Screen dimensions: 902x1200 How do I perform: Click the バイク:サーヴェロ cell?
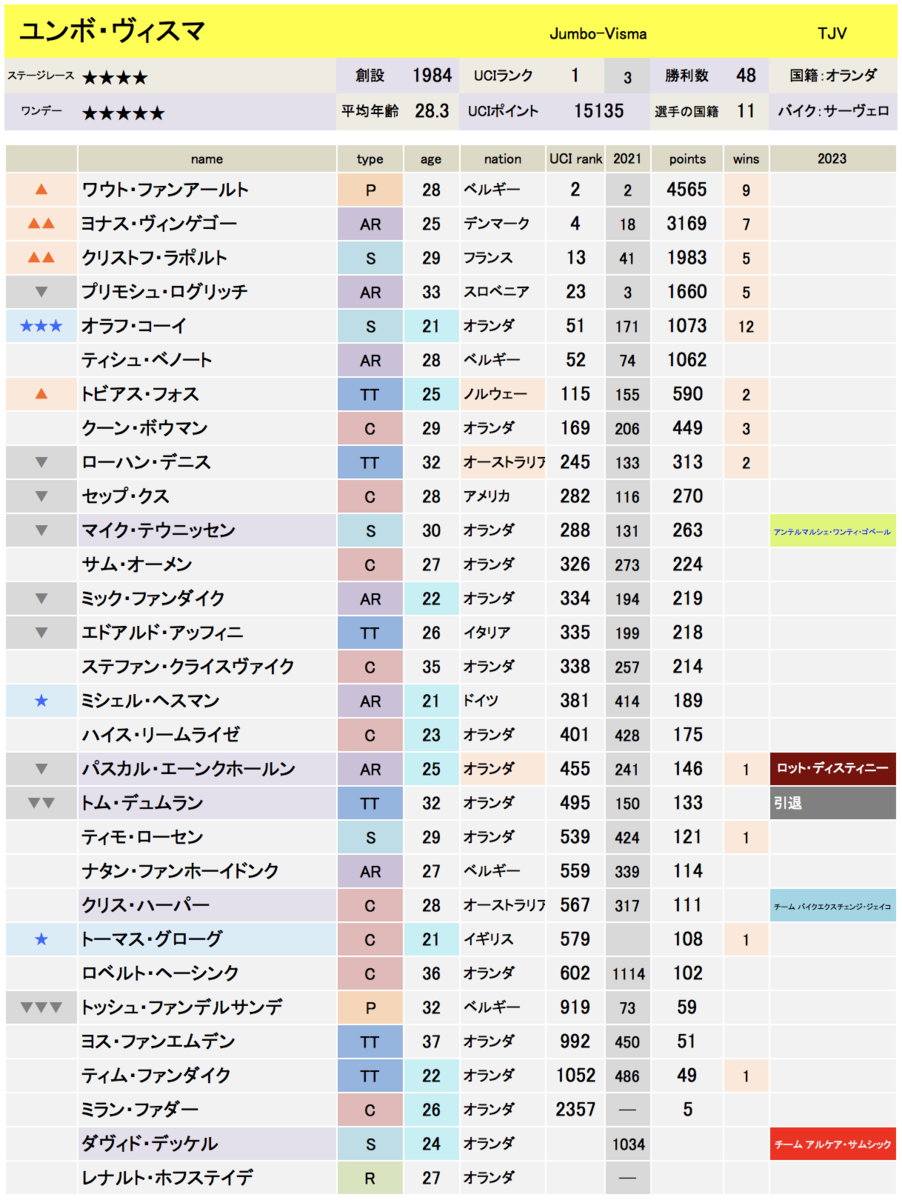(x=832, y=112)
